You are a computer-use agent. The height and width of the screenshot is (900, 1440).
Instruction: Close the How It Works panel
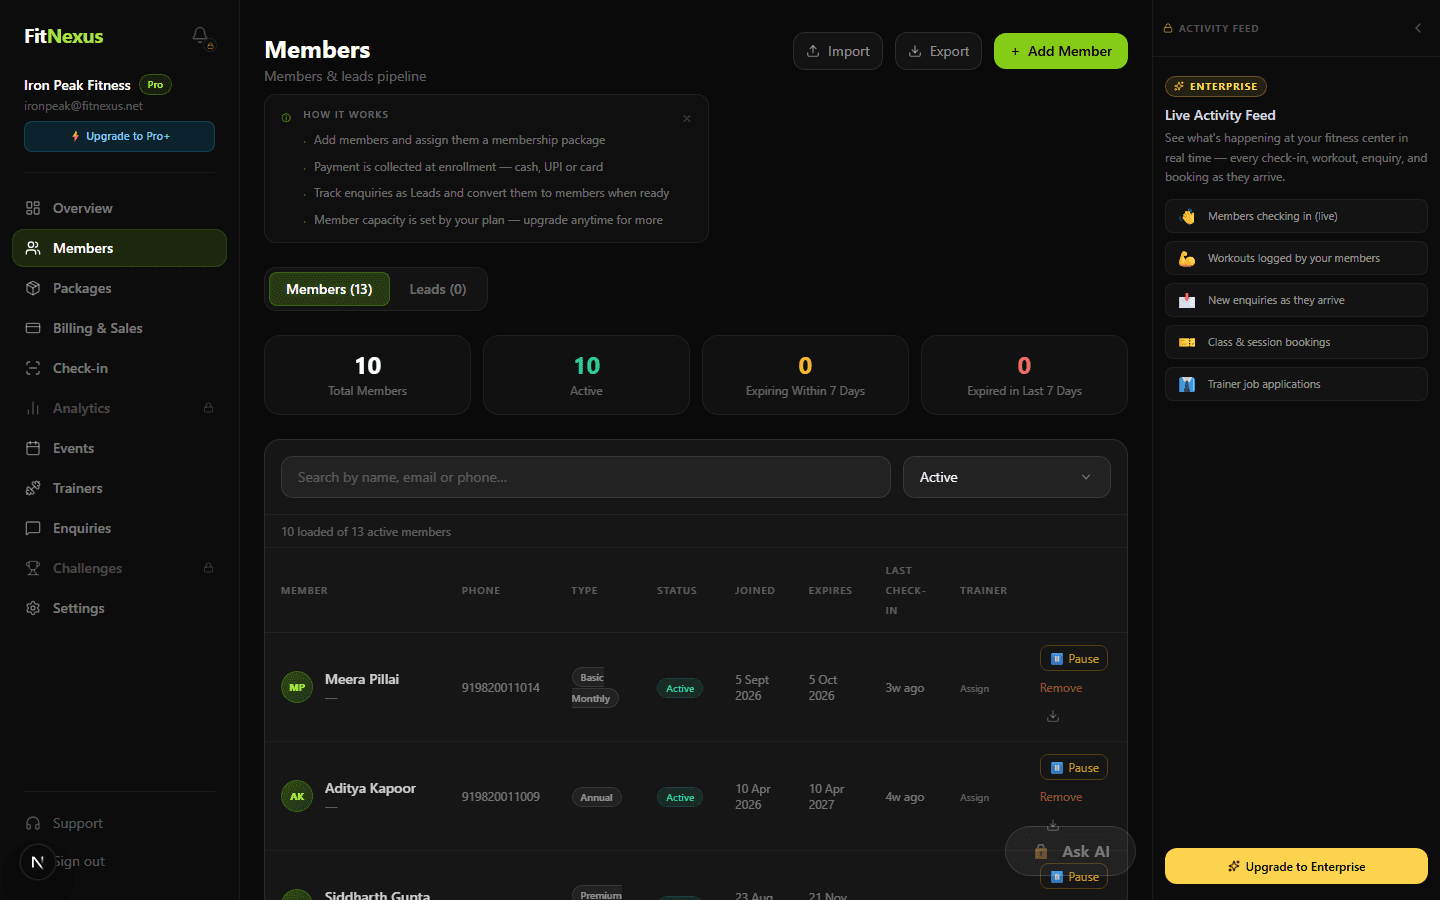pyautogui.click(x=687, y=118)
